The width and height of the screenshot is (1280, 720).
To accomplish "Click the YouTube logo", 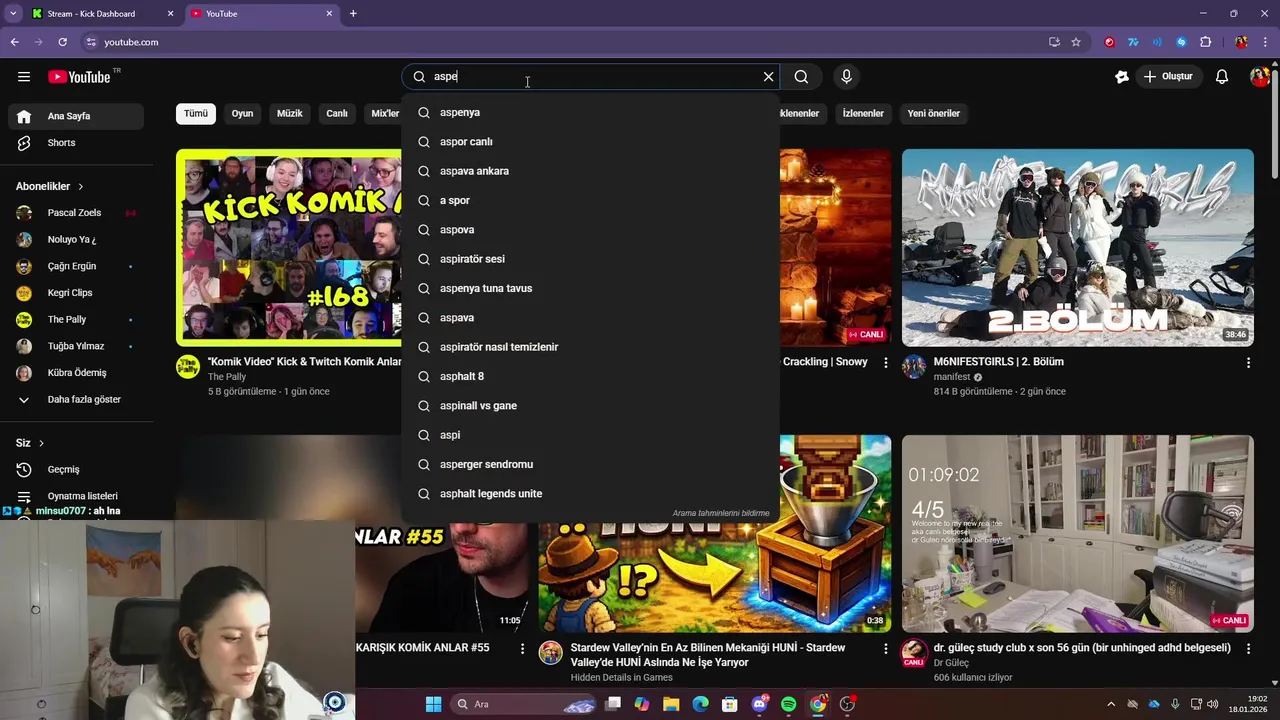I will click(x=79, y=77).
